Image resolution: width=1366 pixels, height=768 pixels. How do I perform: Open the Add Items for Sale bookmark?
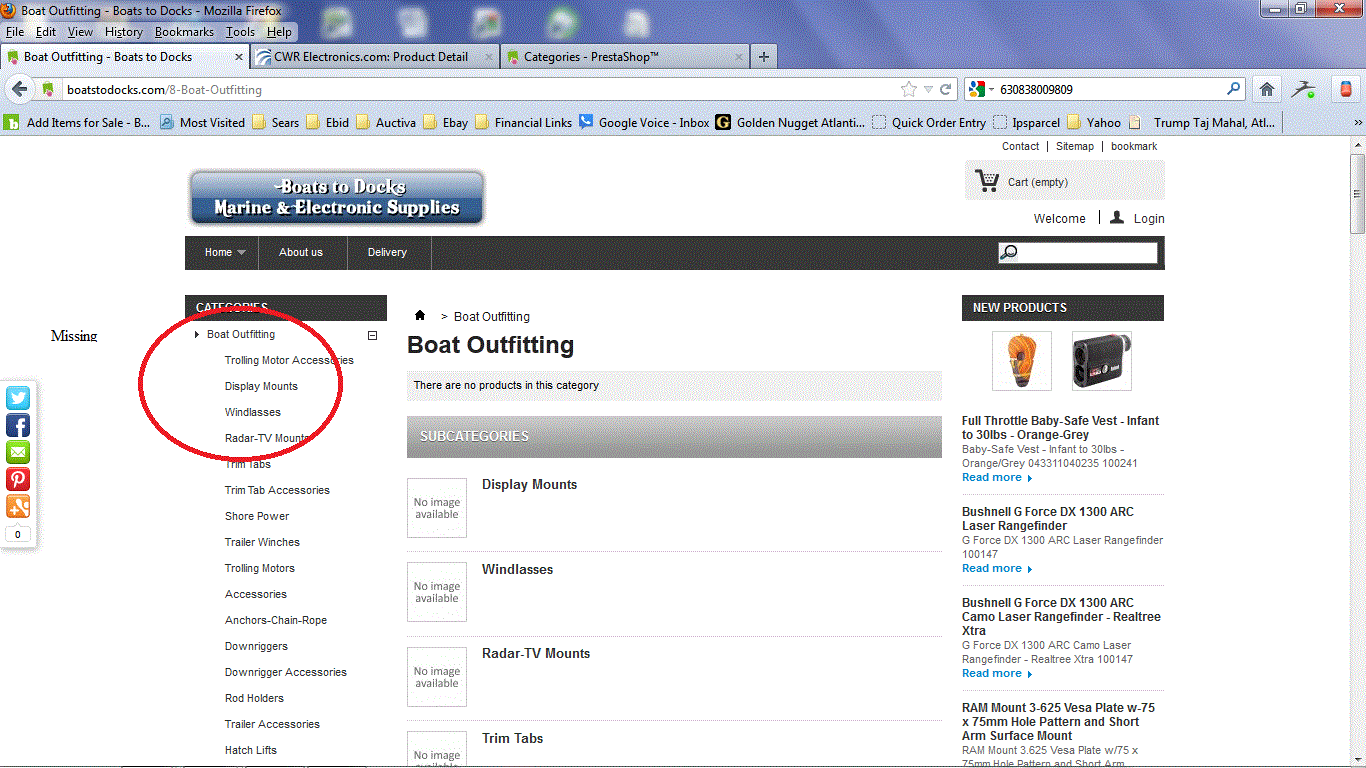point(78,123)
